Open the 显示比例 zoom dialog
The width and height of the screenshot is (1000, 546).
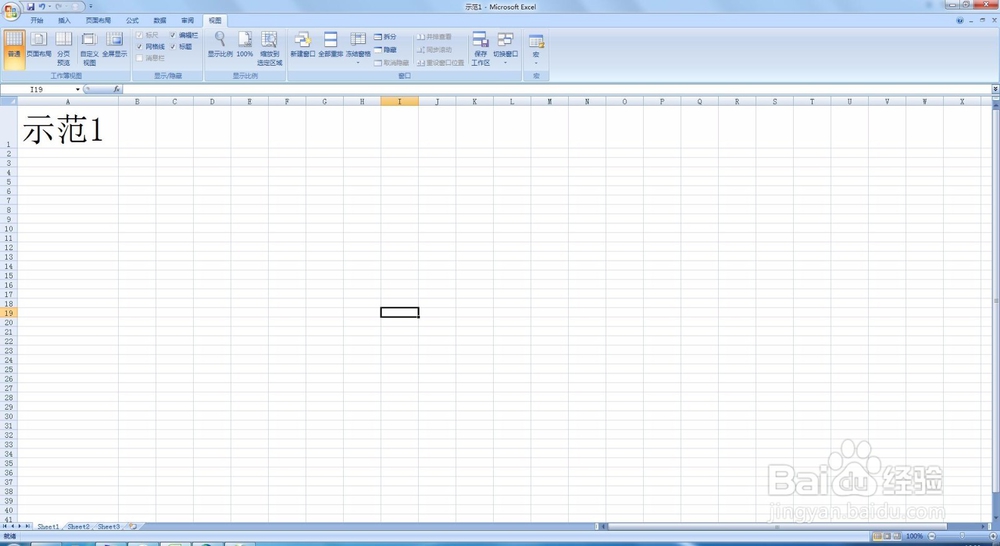coord(220,45)
